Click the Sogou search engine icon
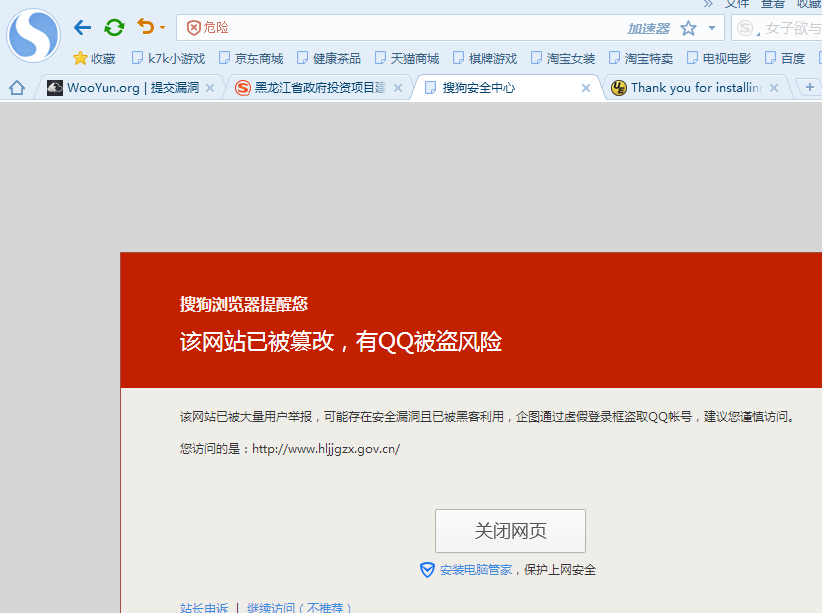822x613 pixels. coord(745,28)
